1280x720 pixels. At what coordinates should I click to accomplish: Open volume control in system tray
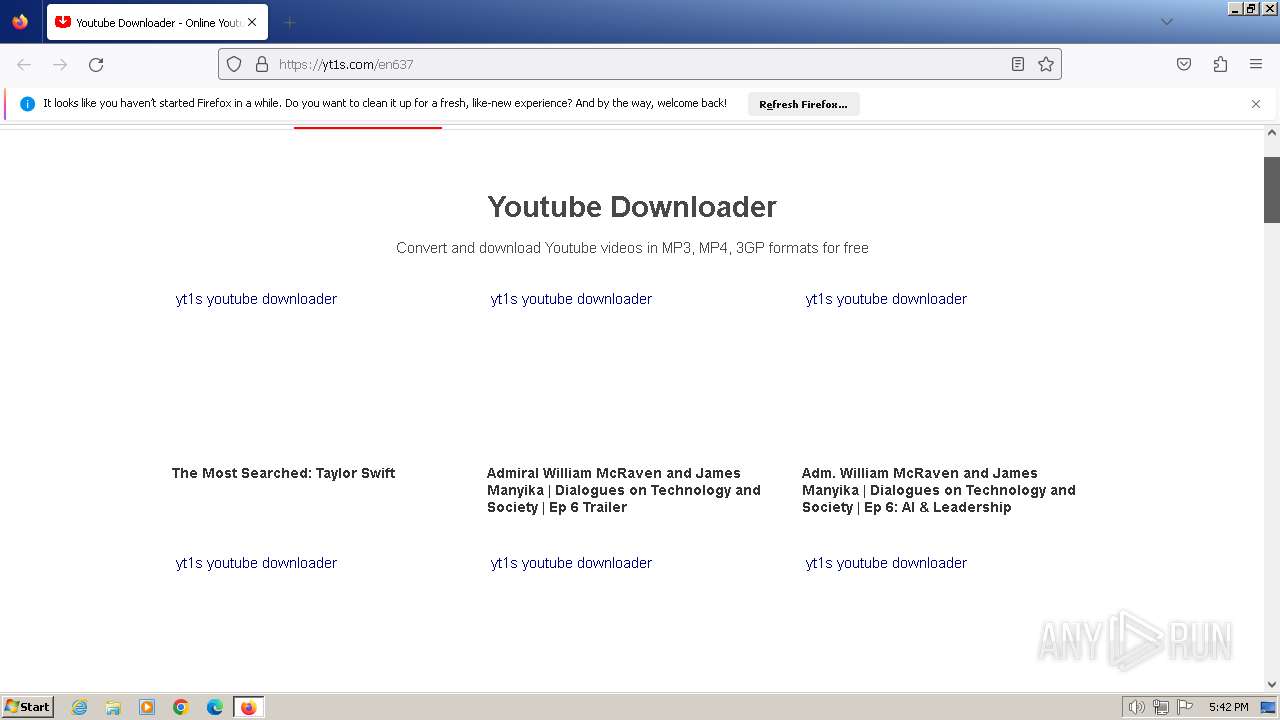coord(1136,707)
